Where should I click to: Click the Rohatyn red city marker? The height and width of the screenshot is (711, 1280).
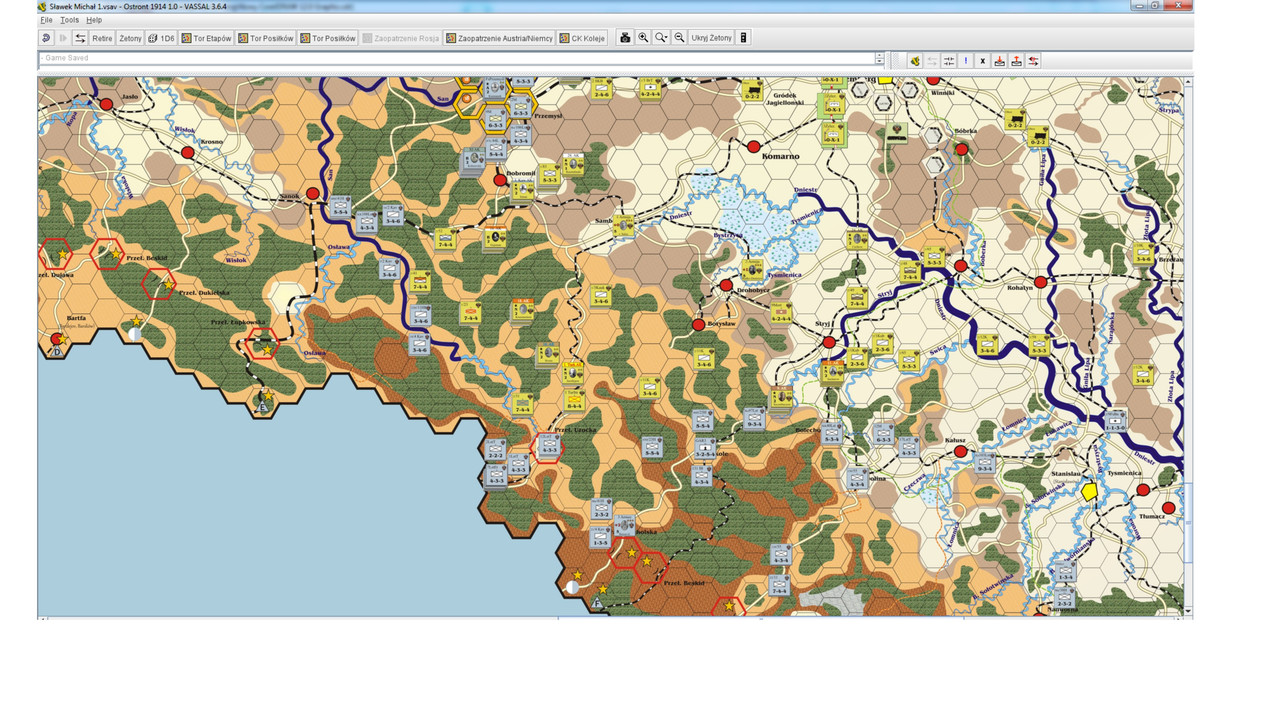click(x=1040, y=283)
